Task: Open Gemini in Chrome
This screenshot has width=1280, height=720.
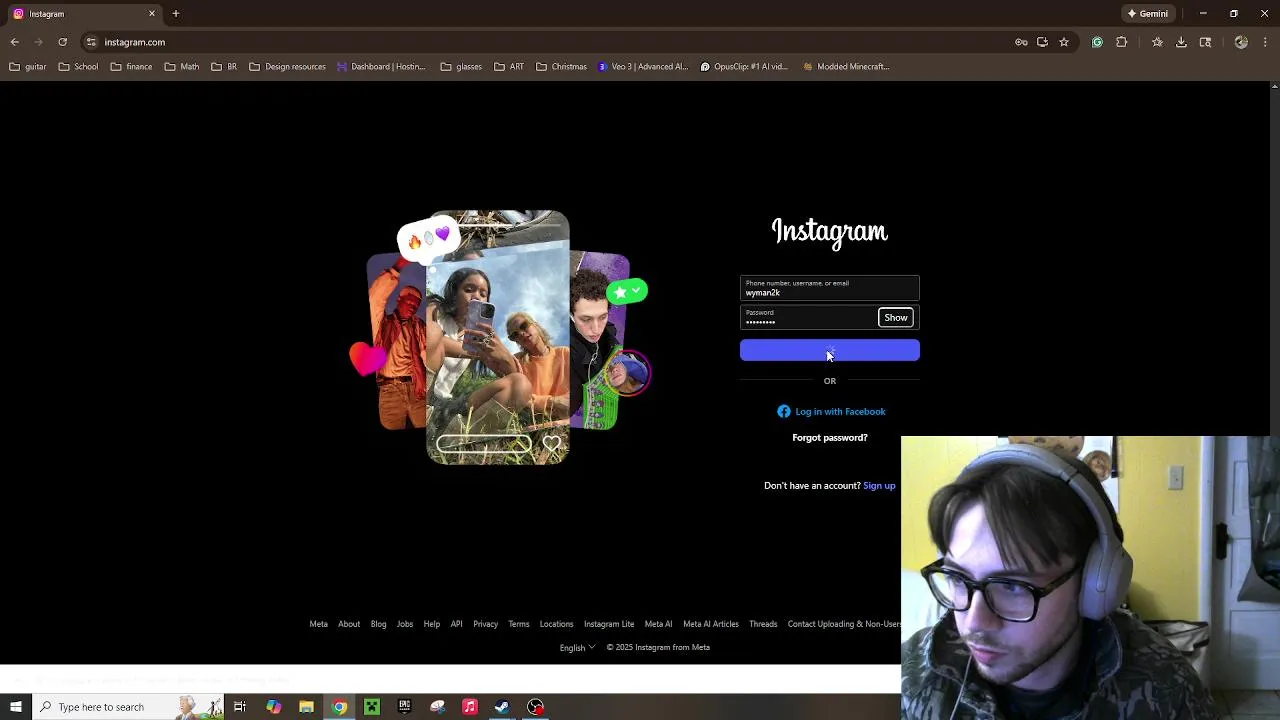Action: point(1147,14)
